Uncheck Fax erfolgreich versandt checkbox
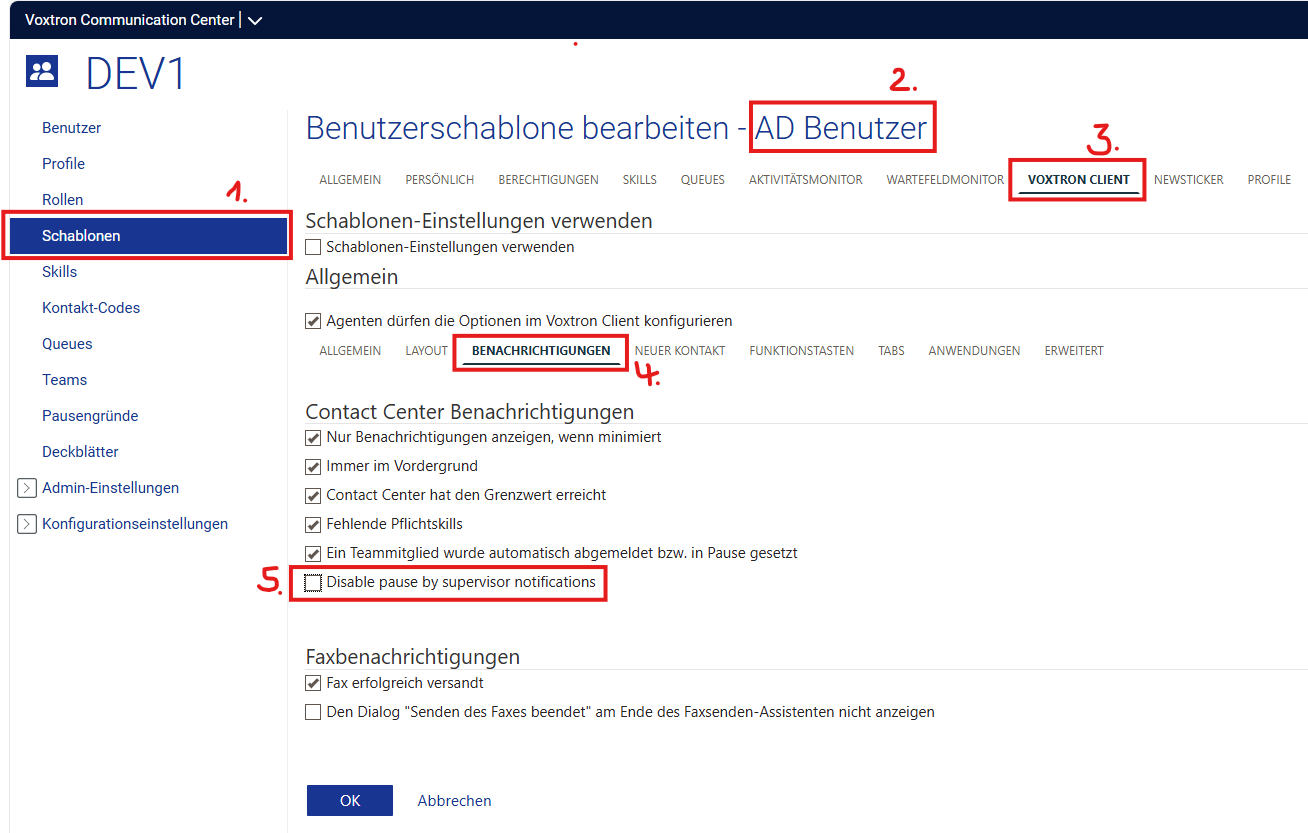1308x833 pixels. coord(314,684)
